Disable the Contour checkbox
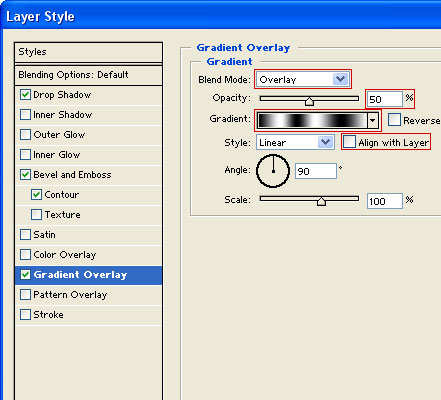Image resolution: width=441 pixels, height=400 pixels. tap(36, 195)
